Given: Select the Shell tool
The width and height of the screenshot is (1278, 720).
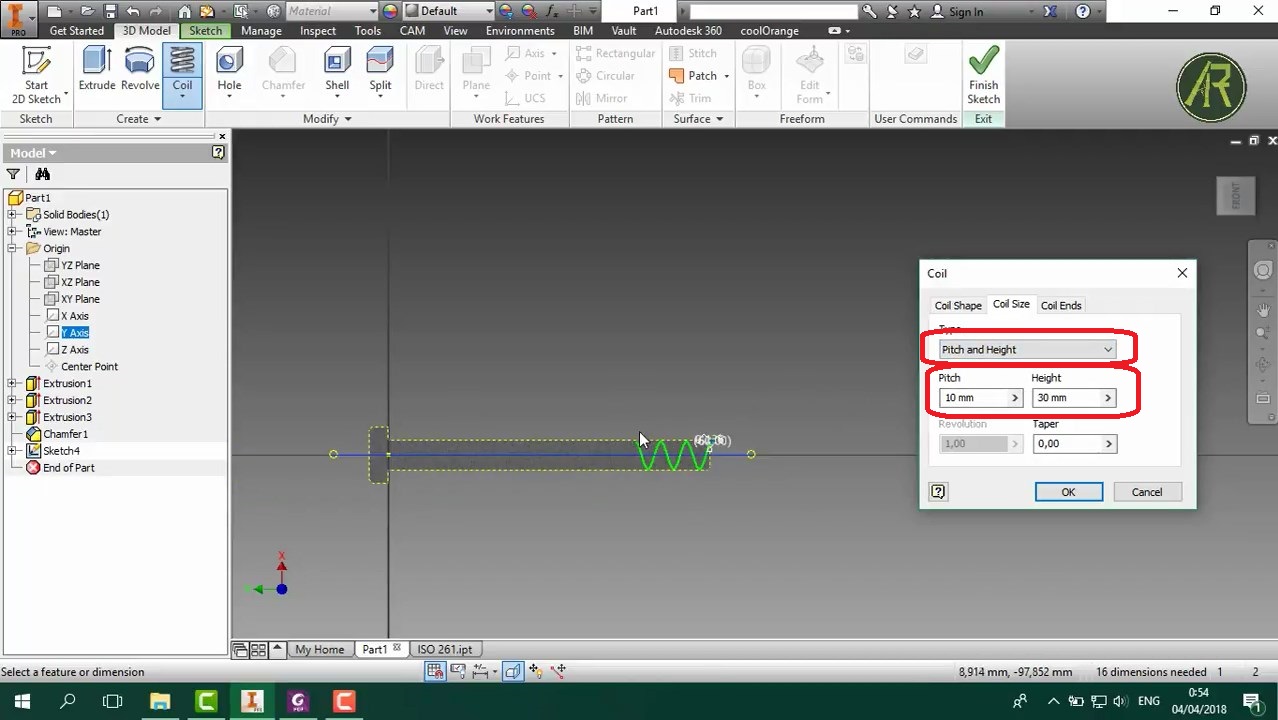Looking at the screenshot, I should [x=336, y=70].
